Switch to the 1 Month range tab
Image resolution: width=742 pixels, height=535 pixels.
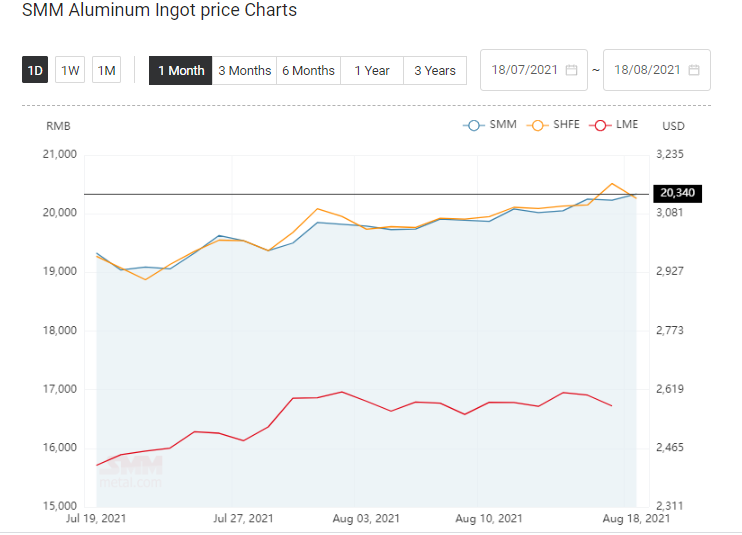coord(181,70)
